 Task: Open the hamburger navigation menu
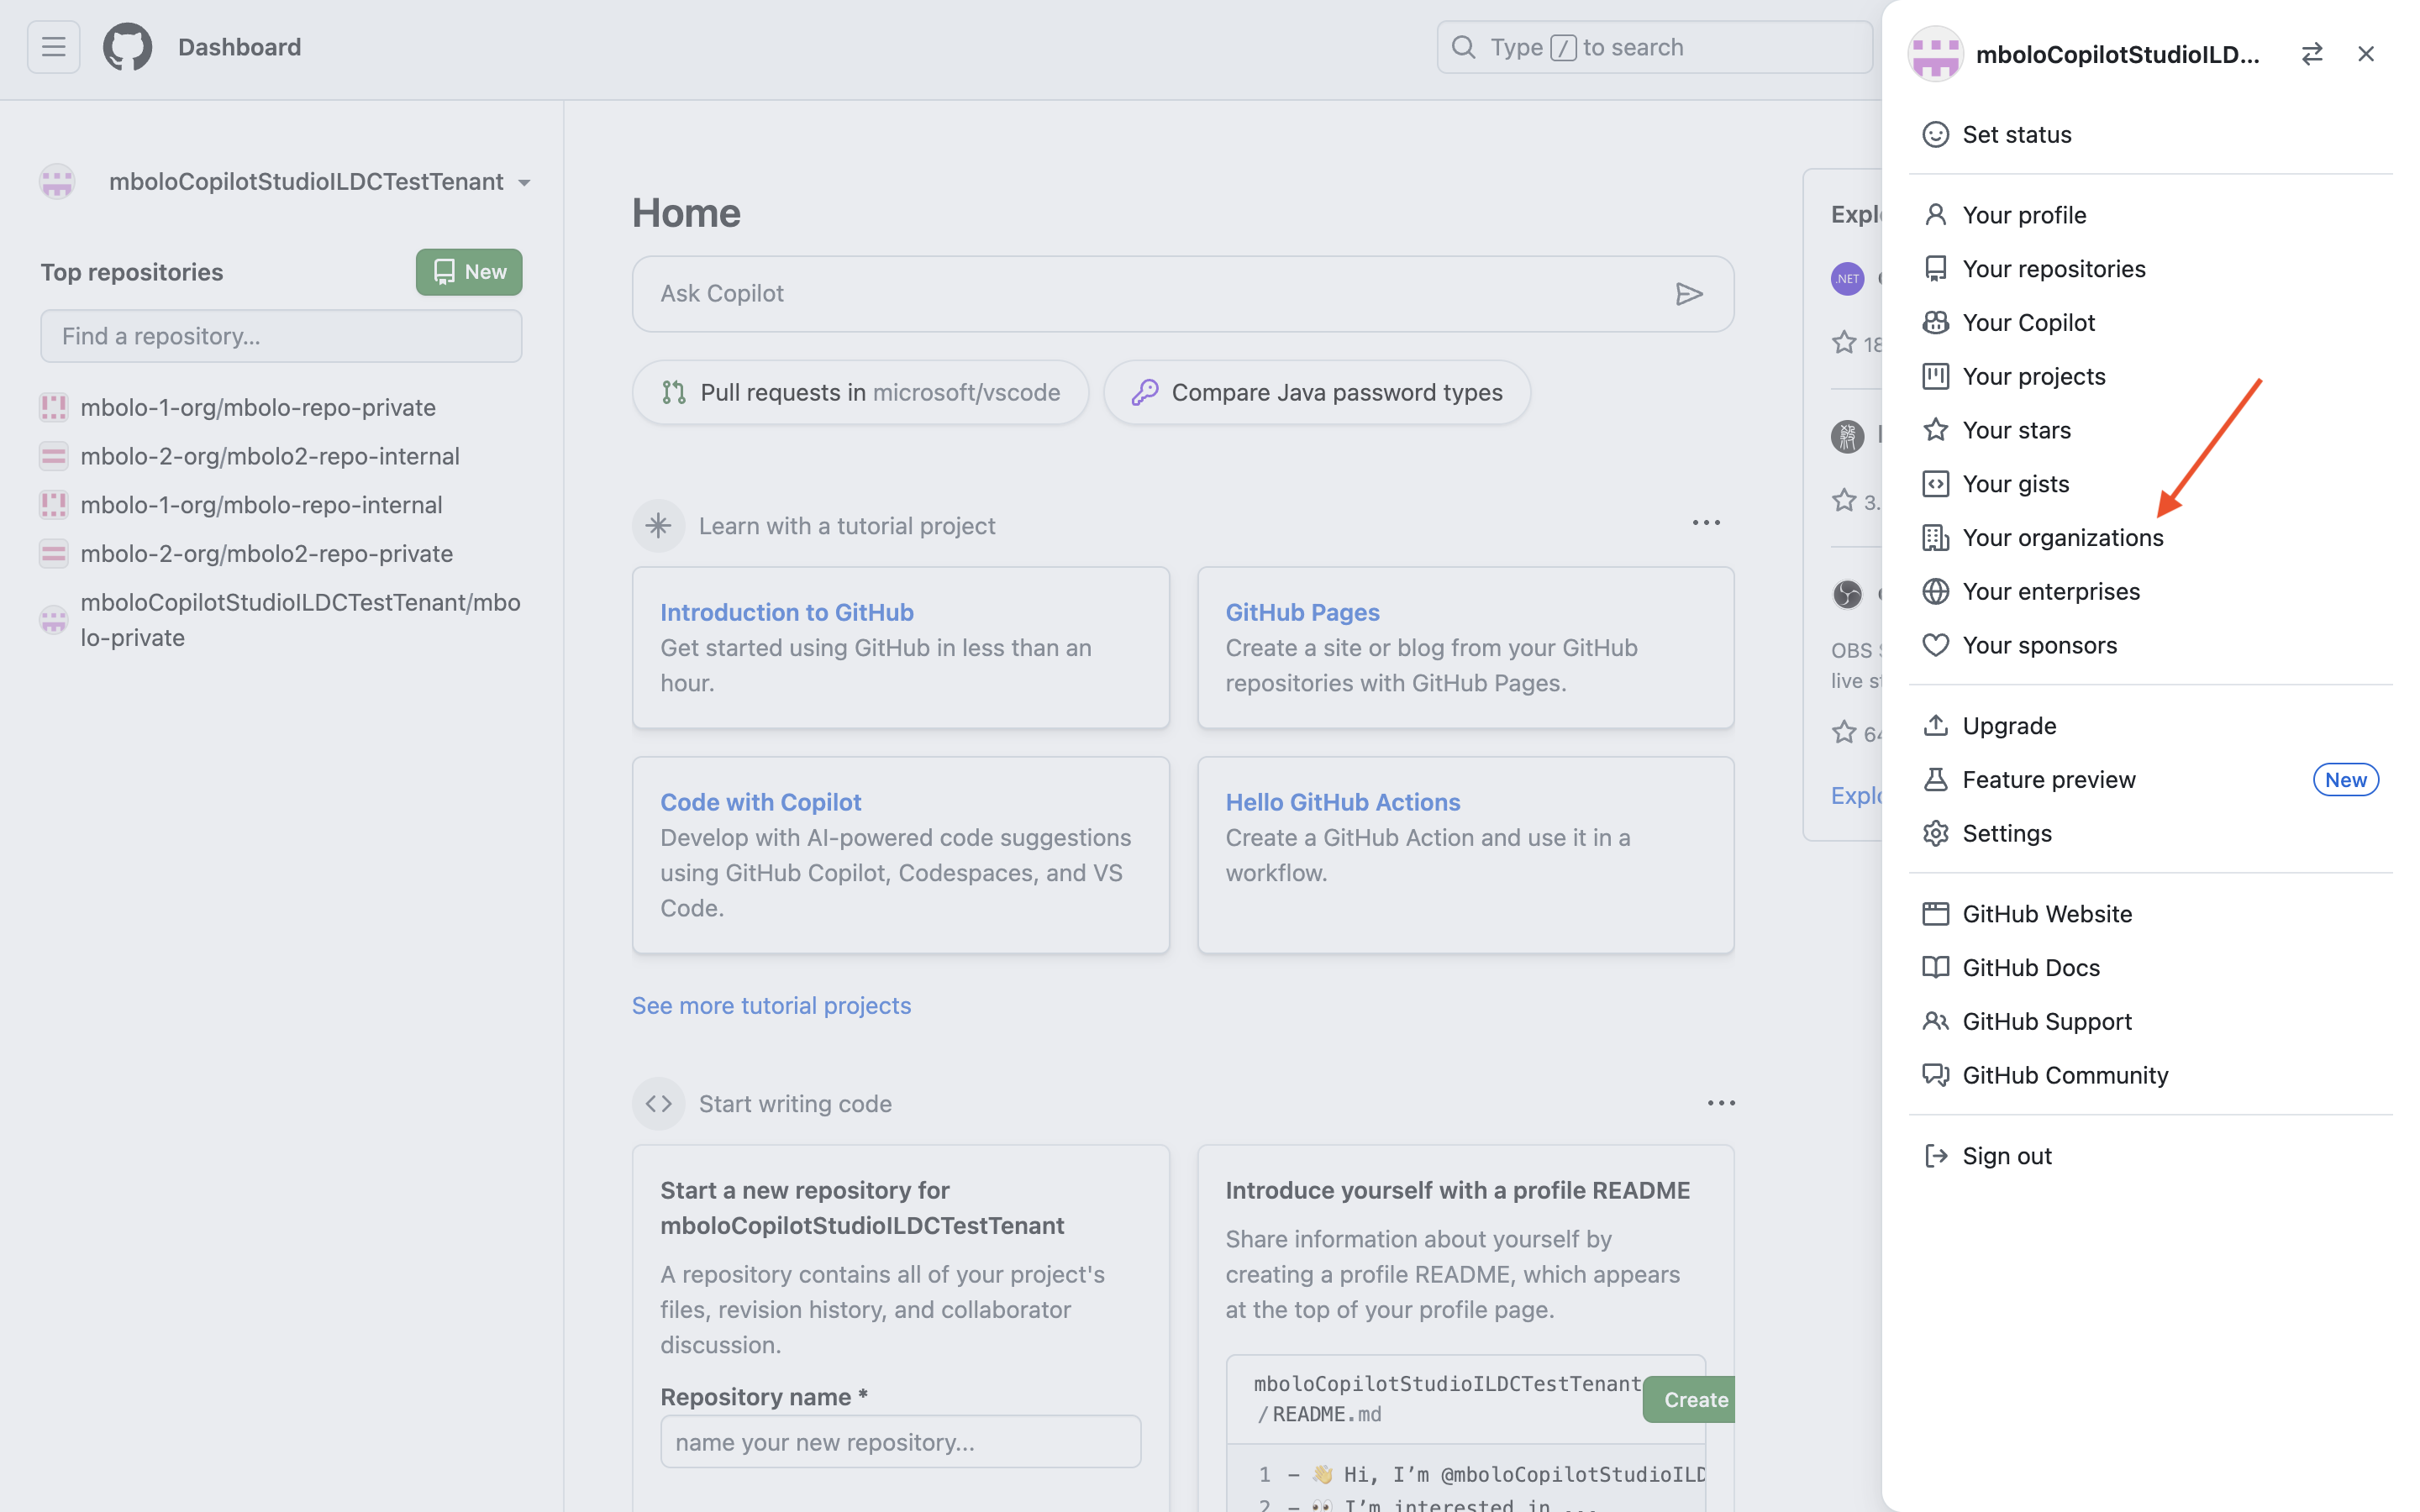[53, 46]
